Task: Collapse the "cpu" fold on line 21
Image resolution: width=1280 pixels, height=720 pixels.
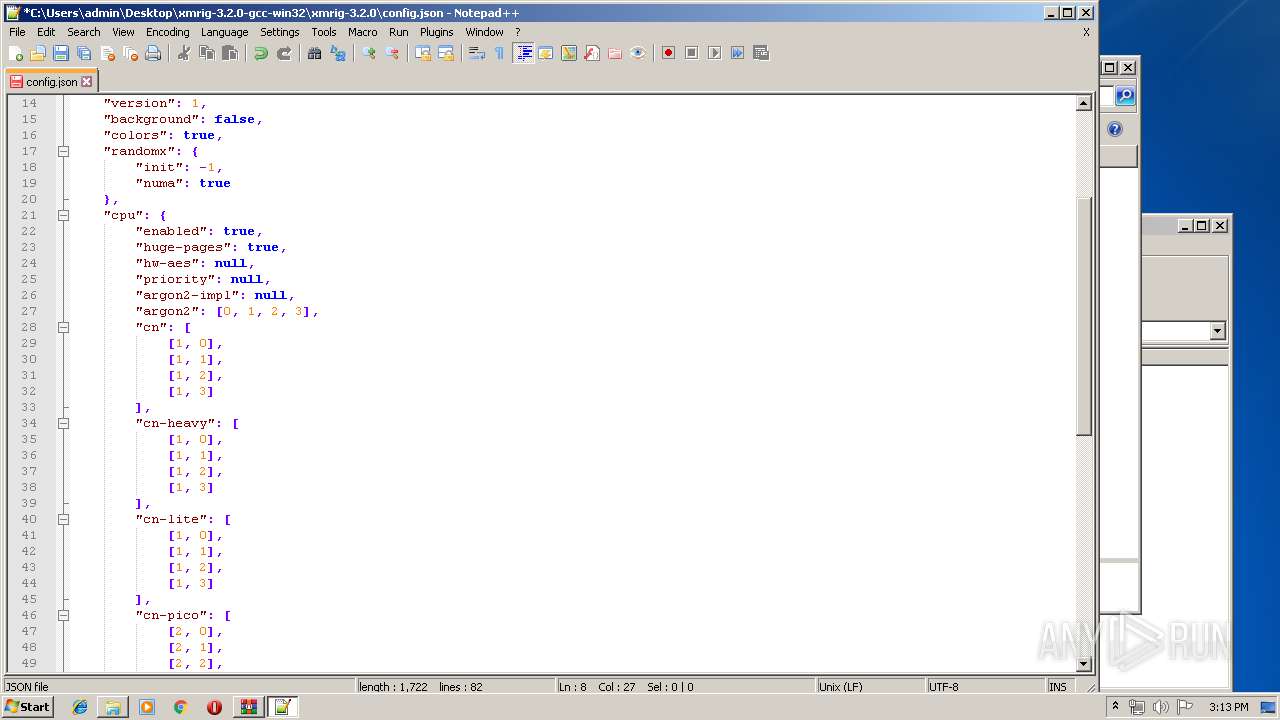Action: pos(63,215)
